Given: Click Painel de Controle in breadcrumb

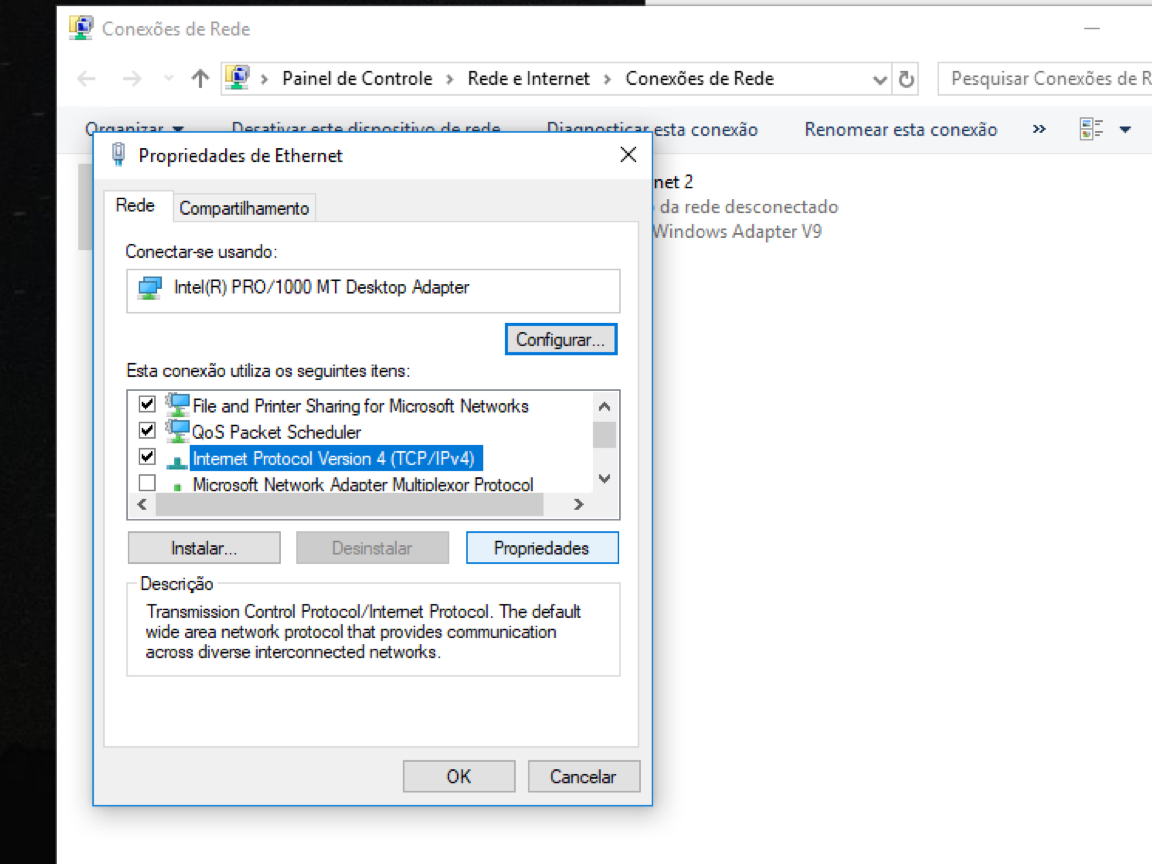Looking at the screenshot, I should coord(357,79).
